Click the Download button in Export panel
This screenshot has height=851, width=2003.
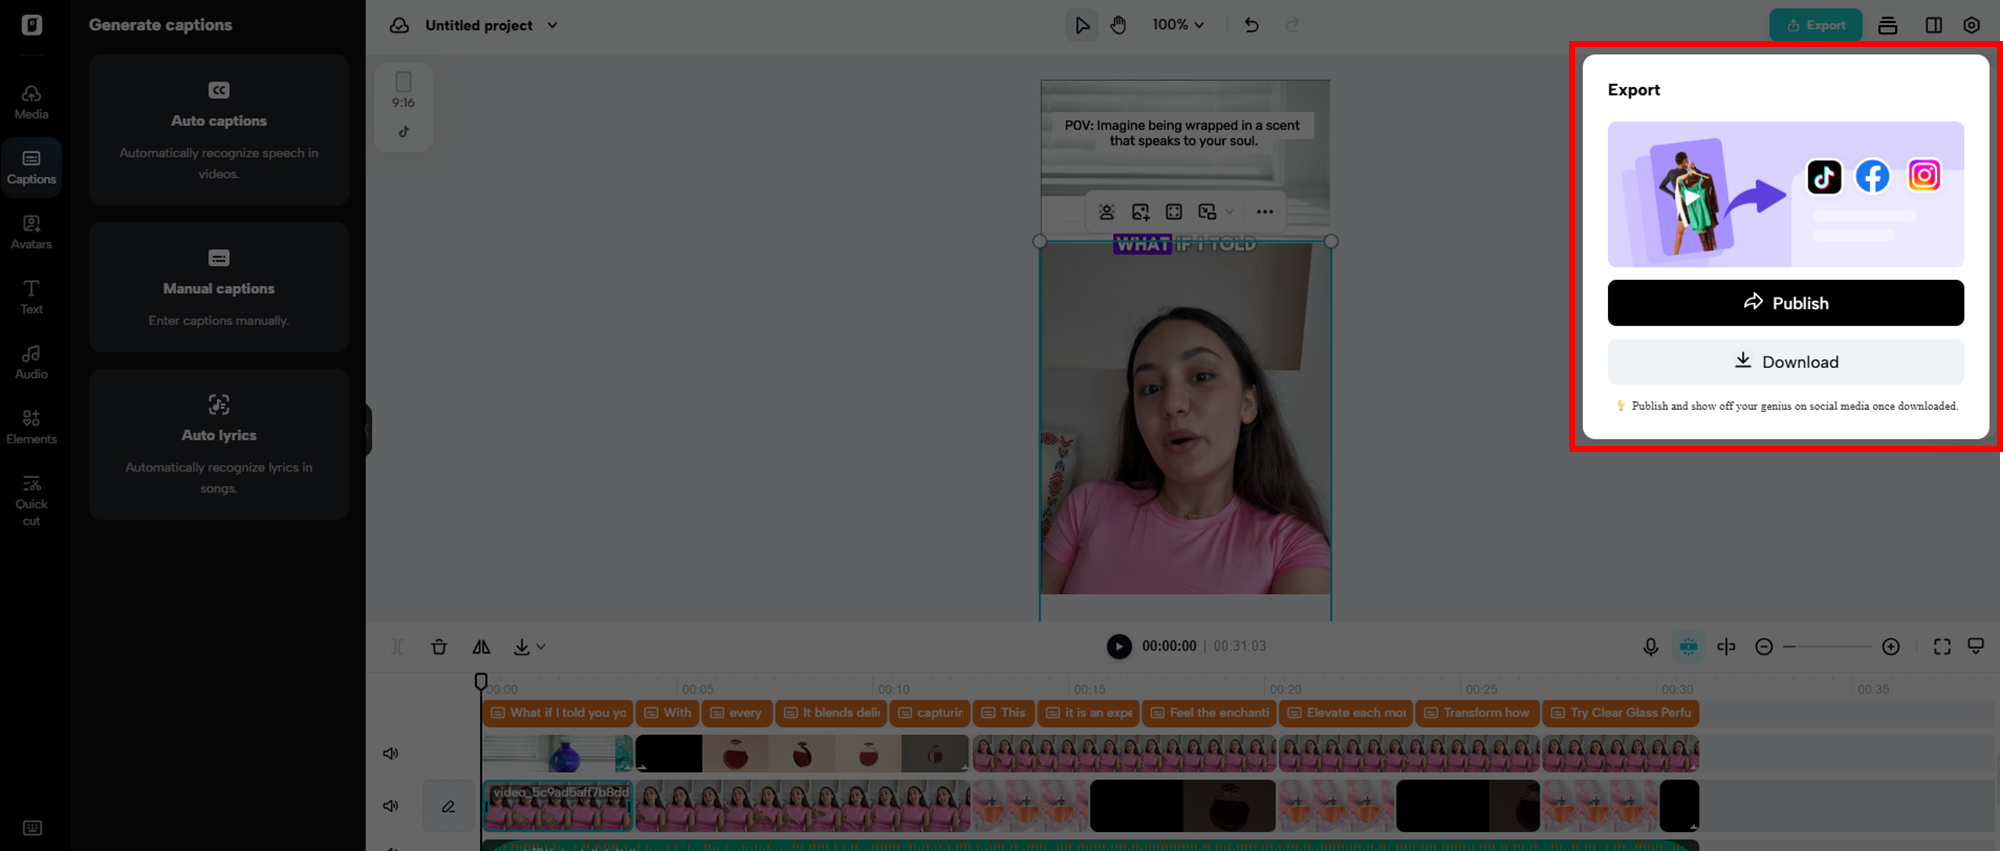tap(1785, 361)
